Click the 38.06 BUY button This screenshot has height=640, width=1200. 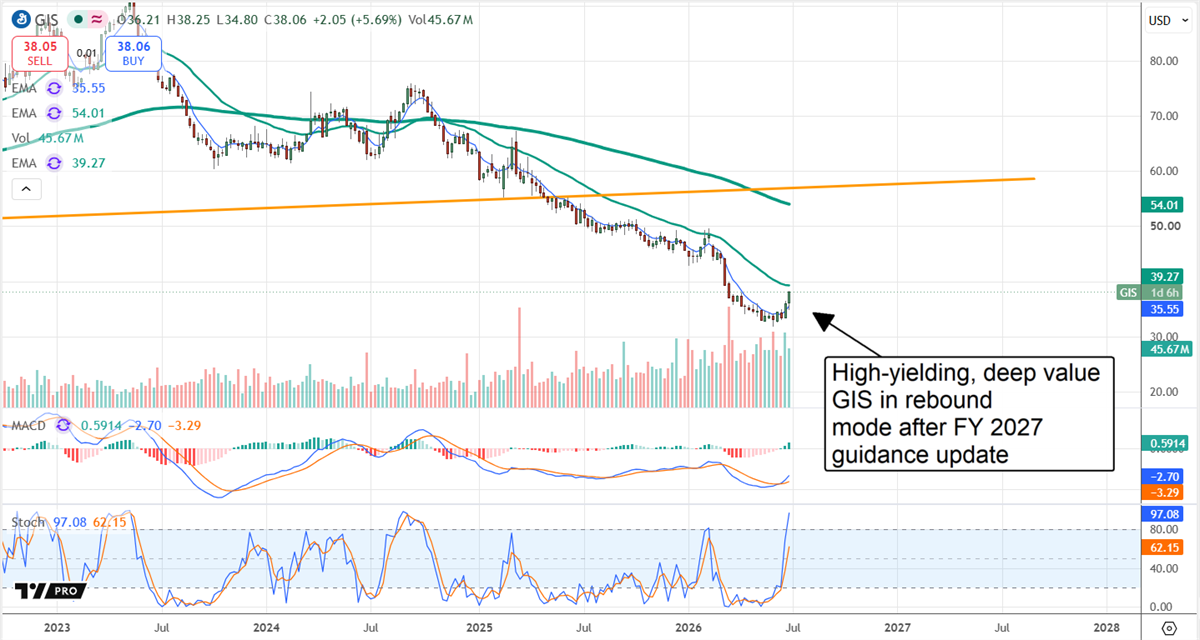click(x=133, y=53)
